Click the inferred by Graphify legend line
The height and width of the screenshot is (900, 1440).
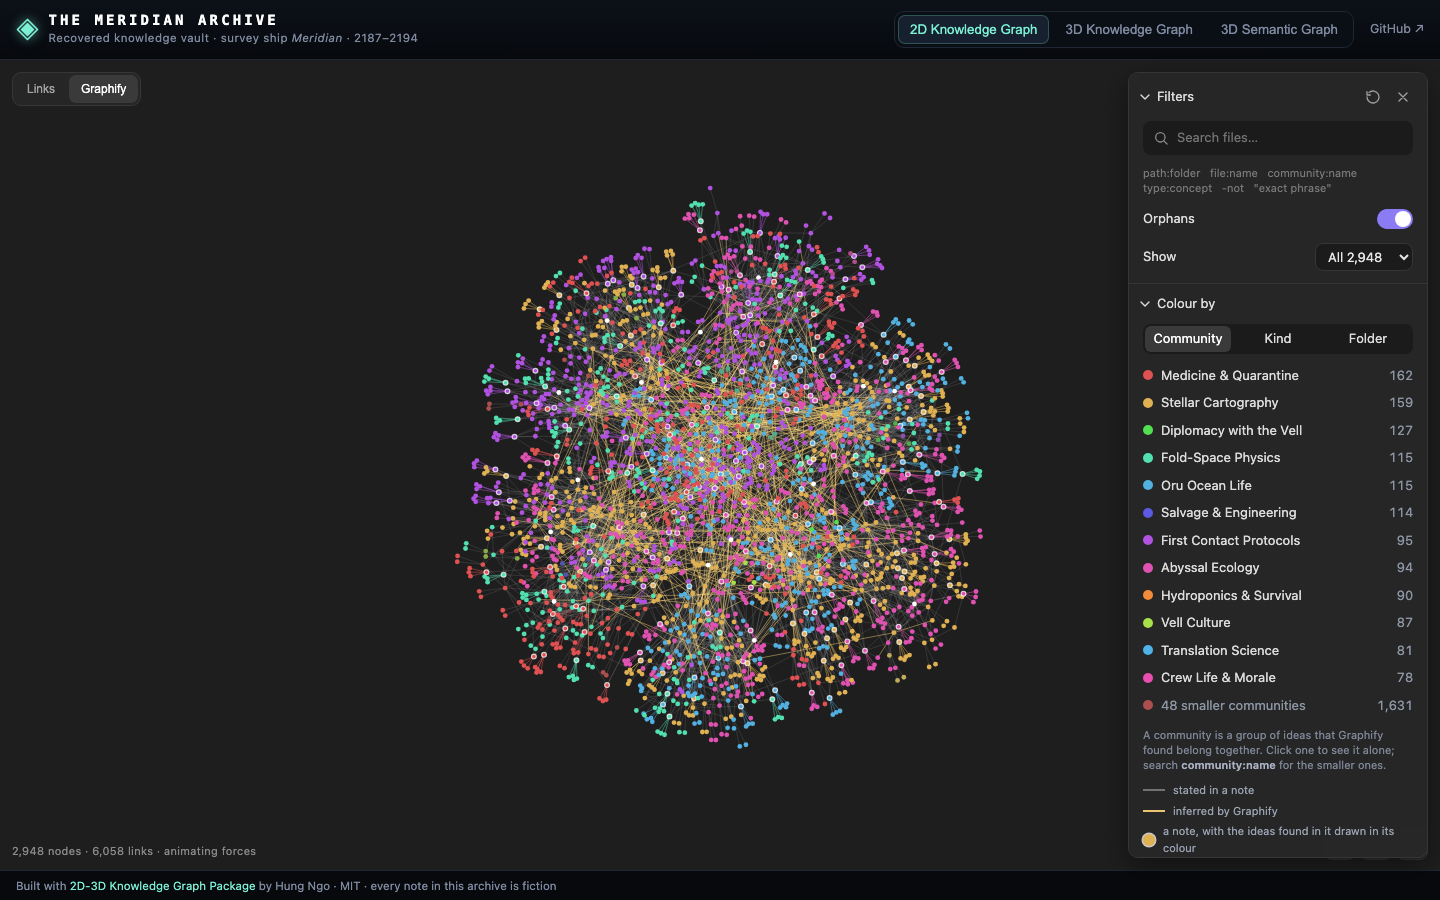coord(1154,811)
